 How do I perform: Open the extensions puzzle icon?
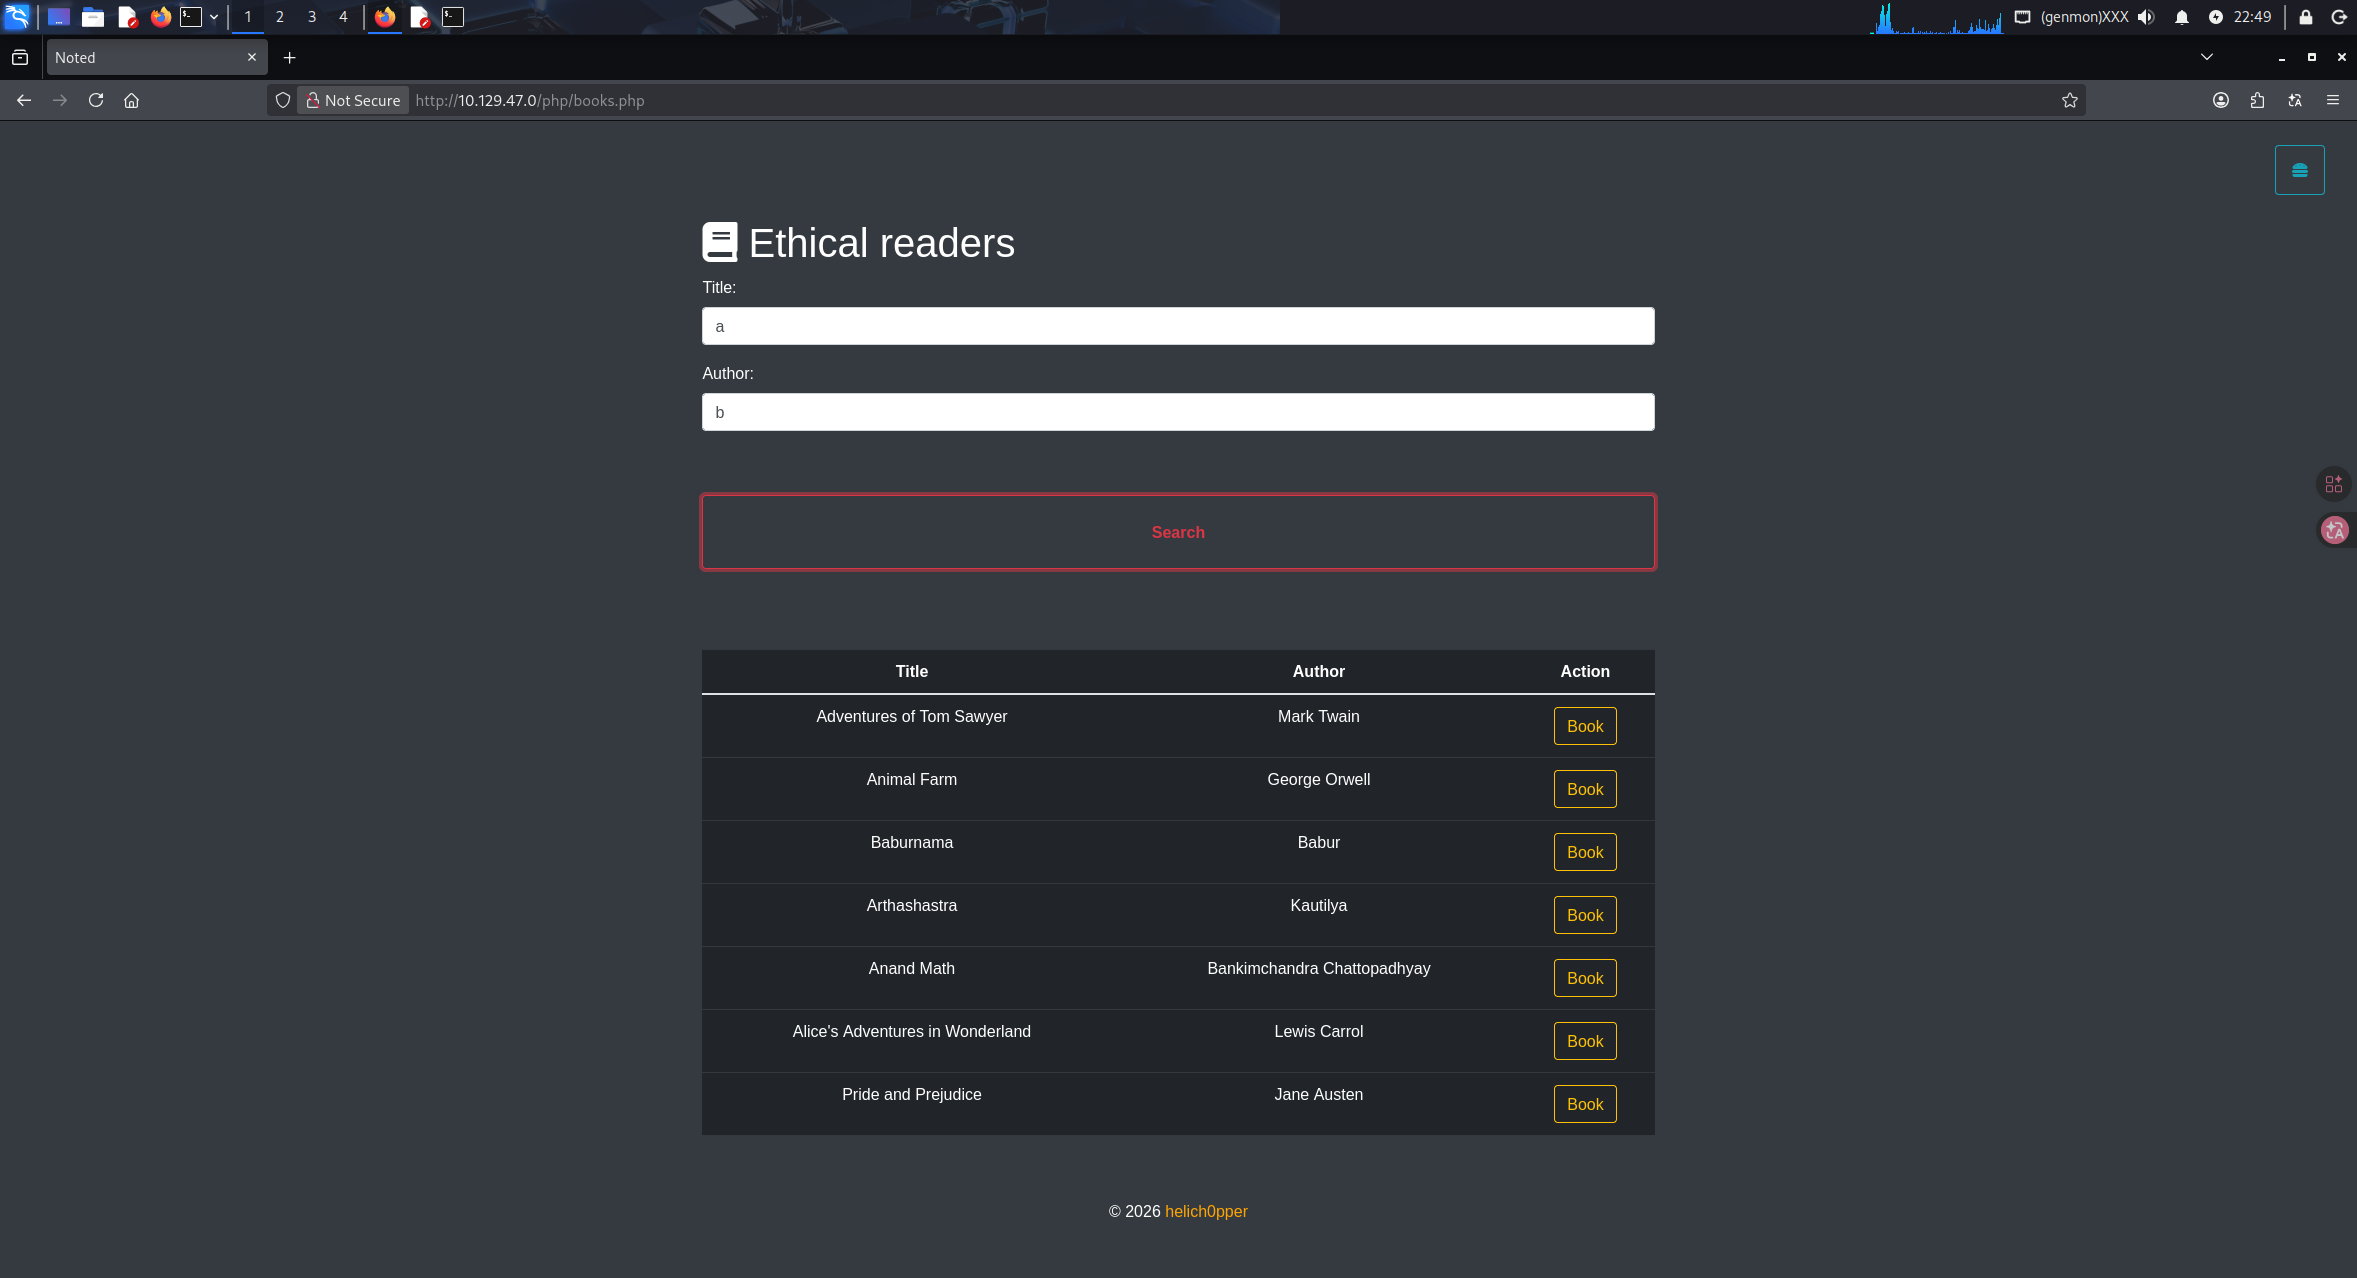tap(2257, 100)
